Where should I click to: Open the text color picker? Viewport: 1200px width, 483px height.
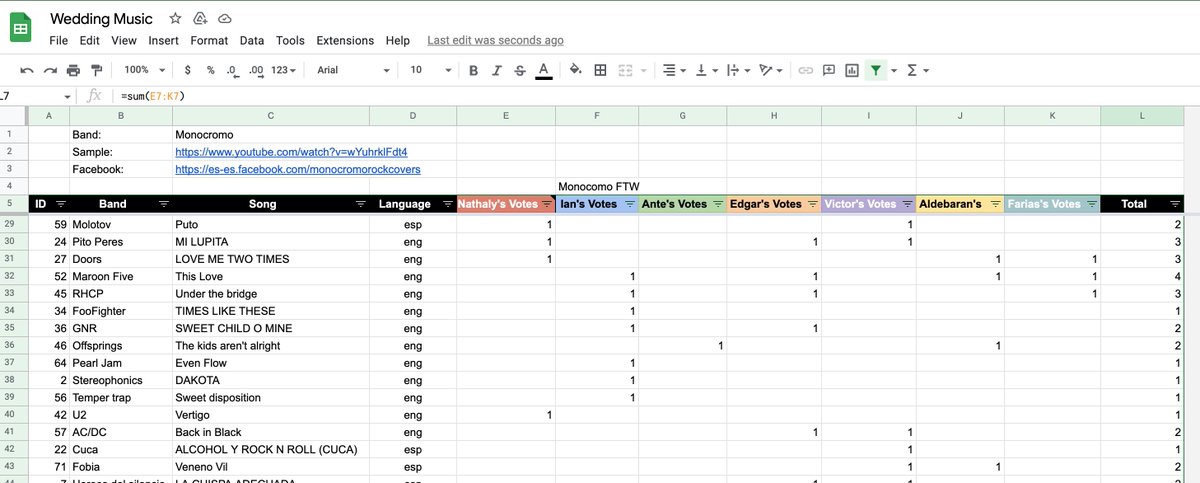click(x=543, y=70)
